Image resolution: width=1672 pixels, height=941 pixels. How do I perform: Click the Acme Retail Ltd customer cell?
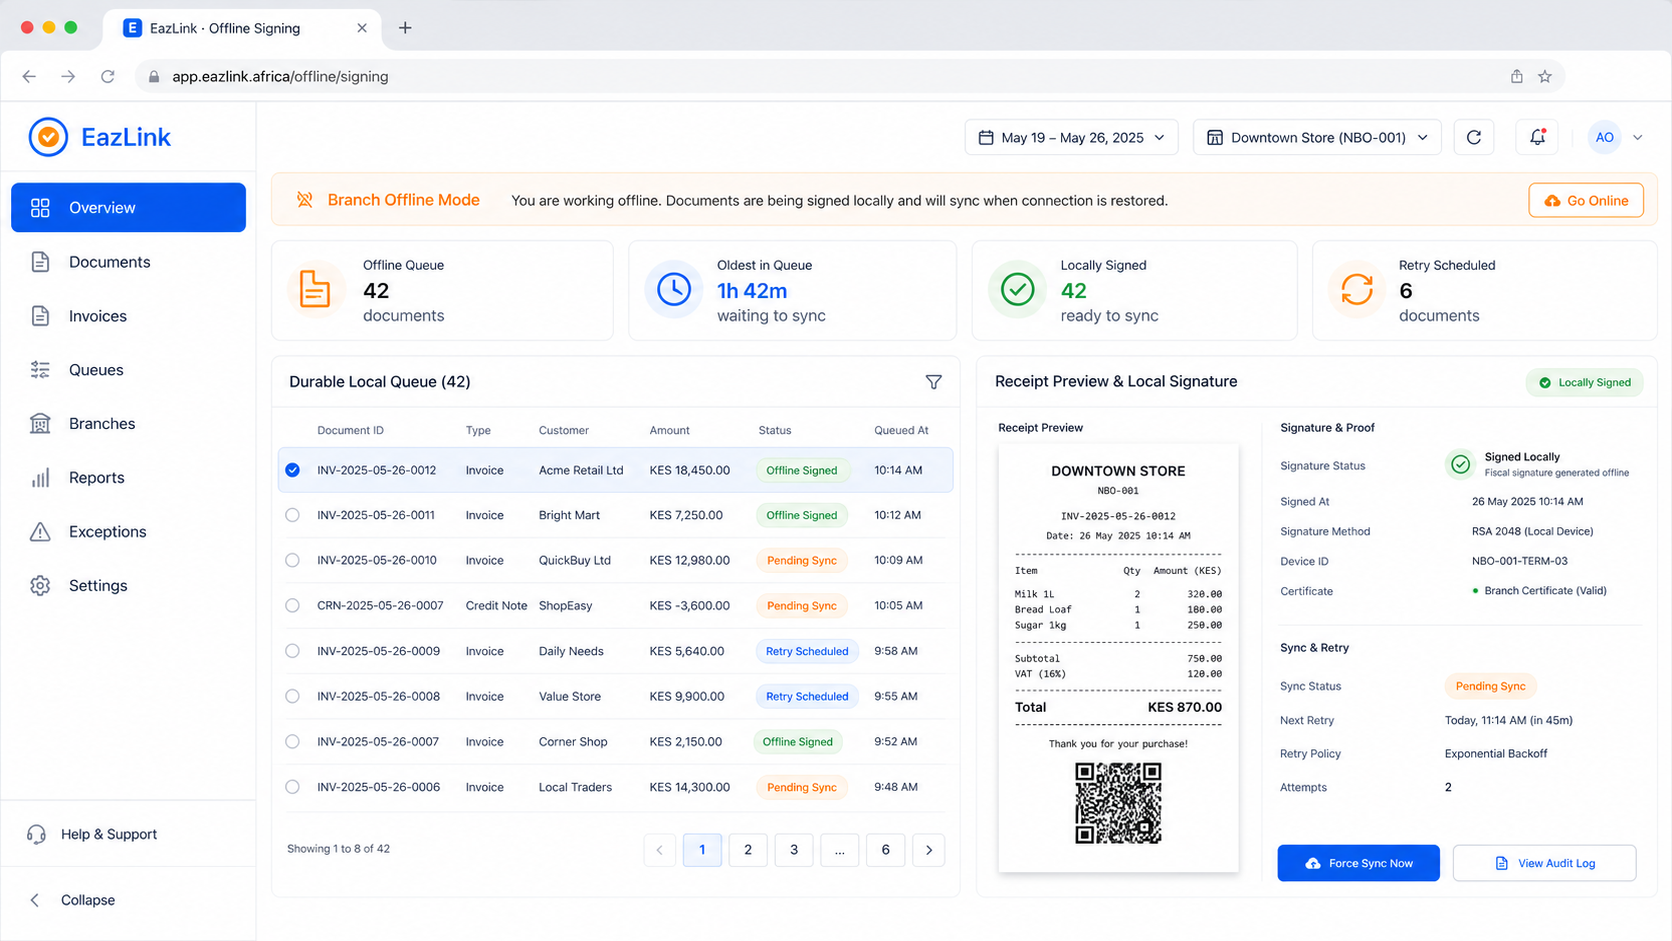point(581,470)
